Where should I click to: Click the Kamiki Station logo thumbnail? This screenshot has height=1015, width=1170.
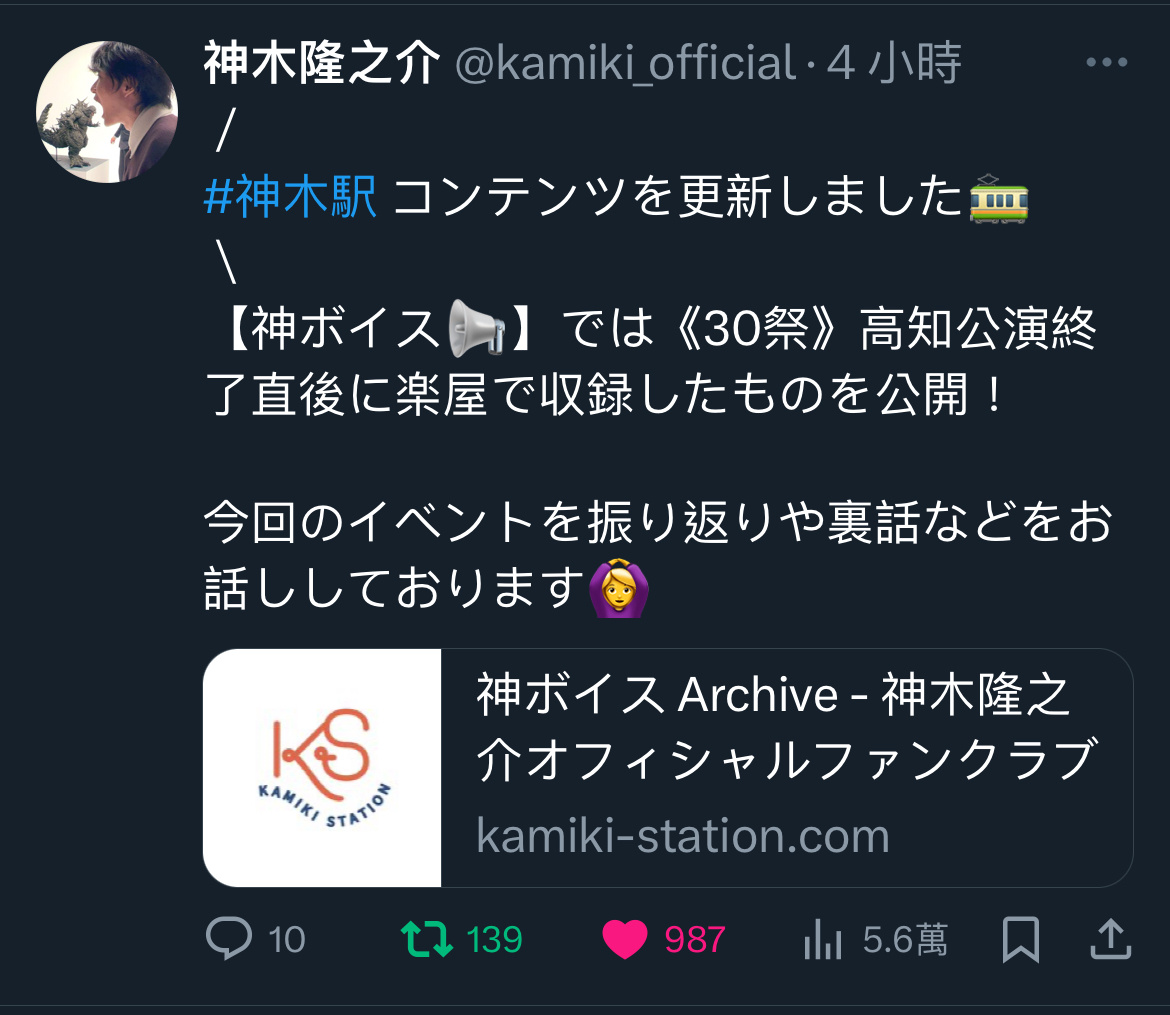(322, 768)
